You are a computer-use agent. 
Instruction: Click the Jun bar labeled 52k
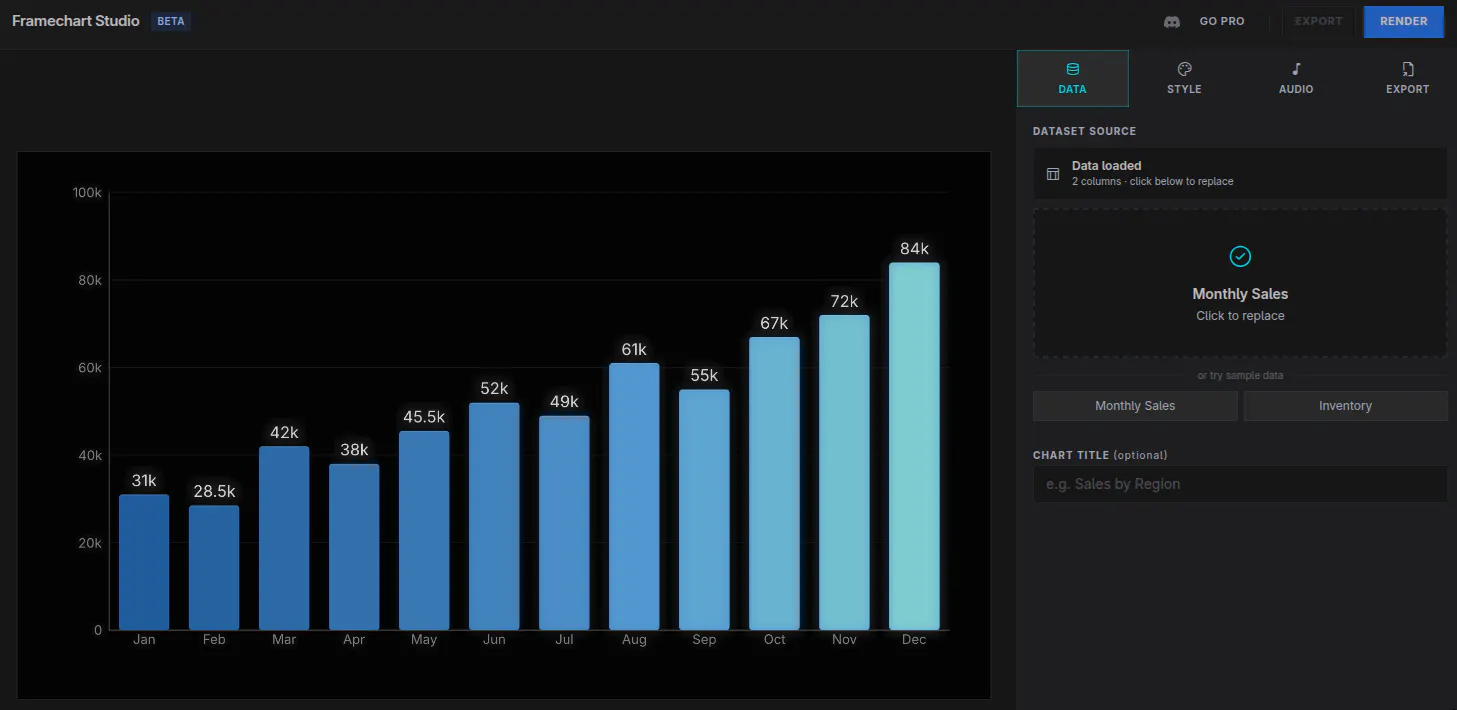click(x=494, y=516)
